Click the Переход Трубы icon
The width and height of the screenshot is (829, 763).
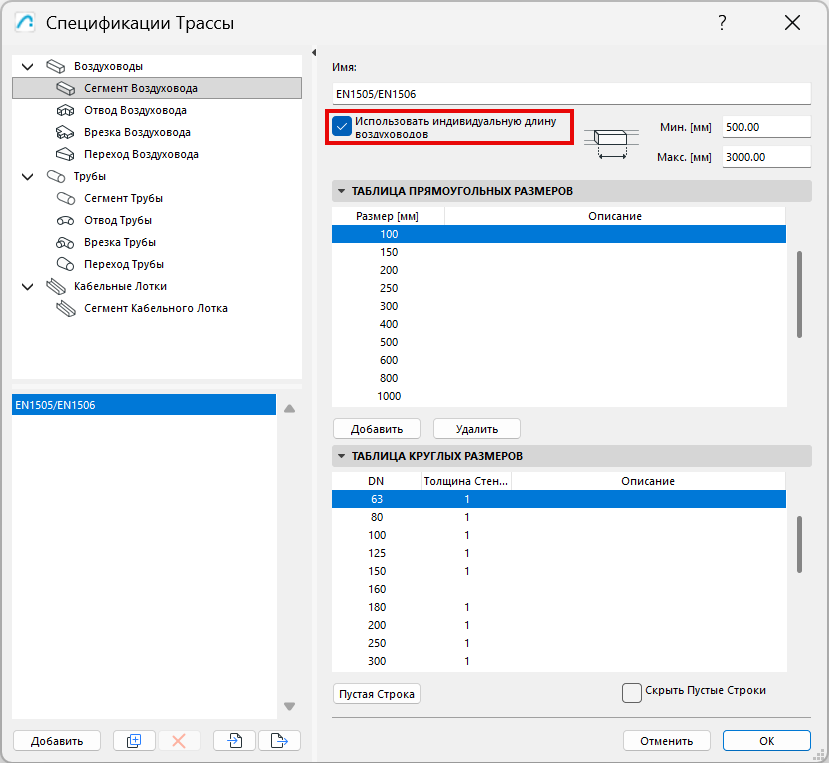[x=66, y=264]
